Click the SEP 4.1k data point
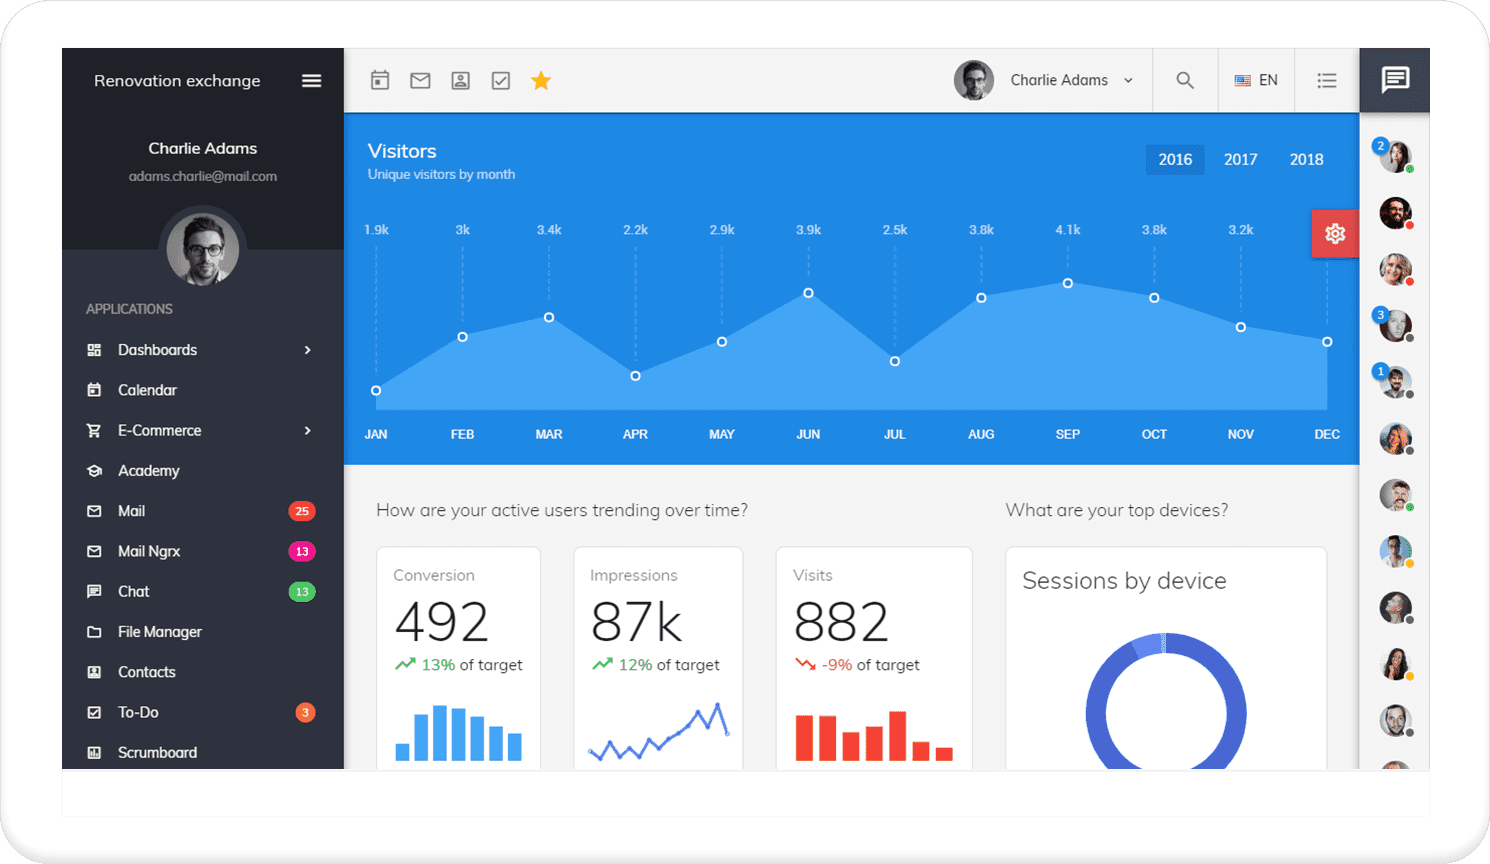Screen dimensions: 1490x864 click(1068, 283)
